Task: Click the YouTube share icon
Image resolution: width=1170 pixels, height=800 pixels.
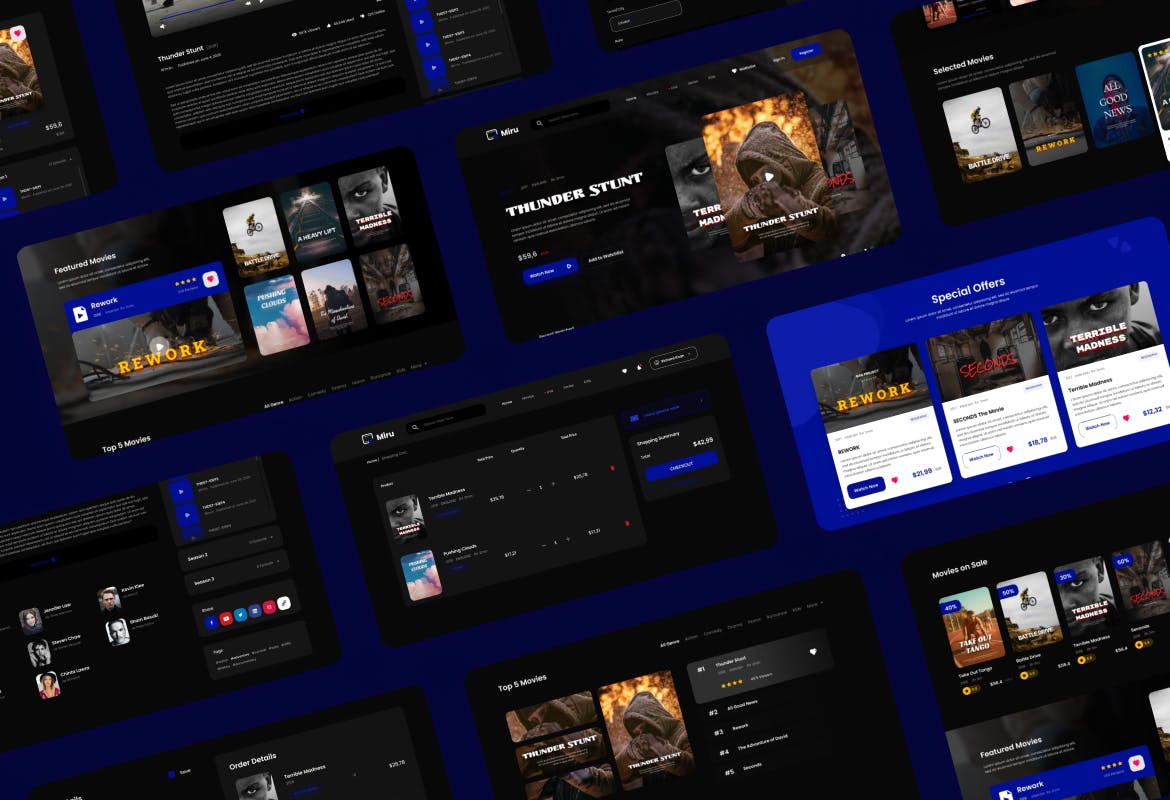Action: [x=226, y=618]
